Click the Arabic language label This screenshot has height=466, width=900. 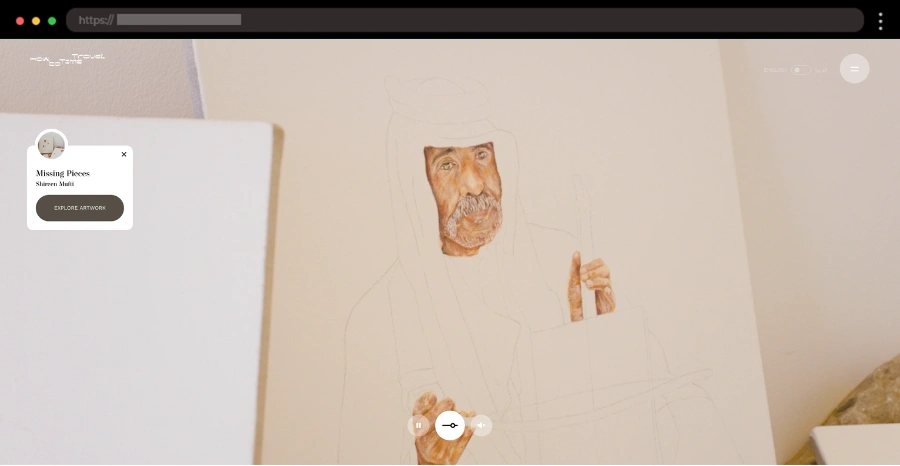(x=821, y=70)
